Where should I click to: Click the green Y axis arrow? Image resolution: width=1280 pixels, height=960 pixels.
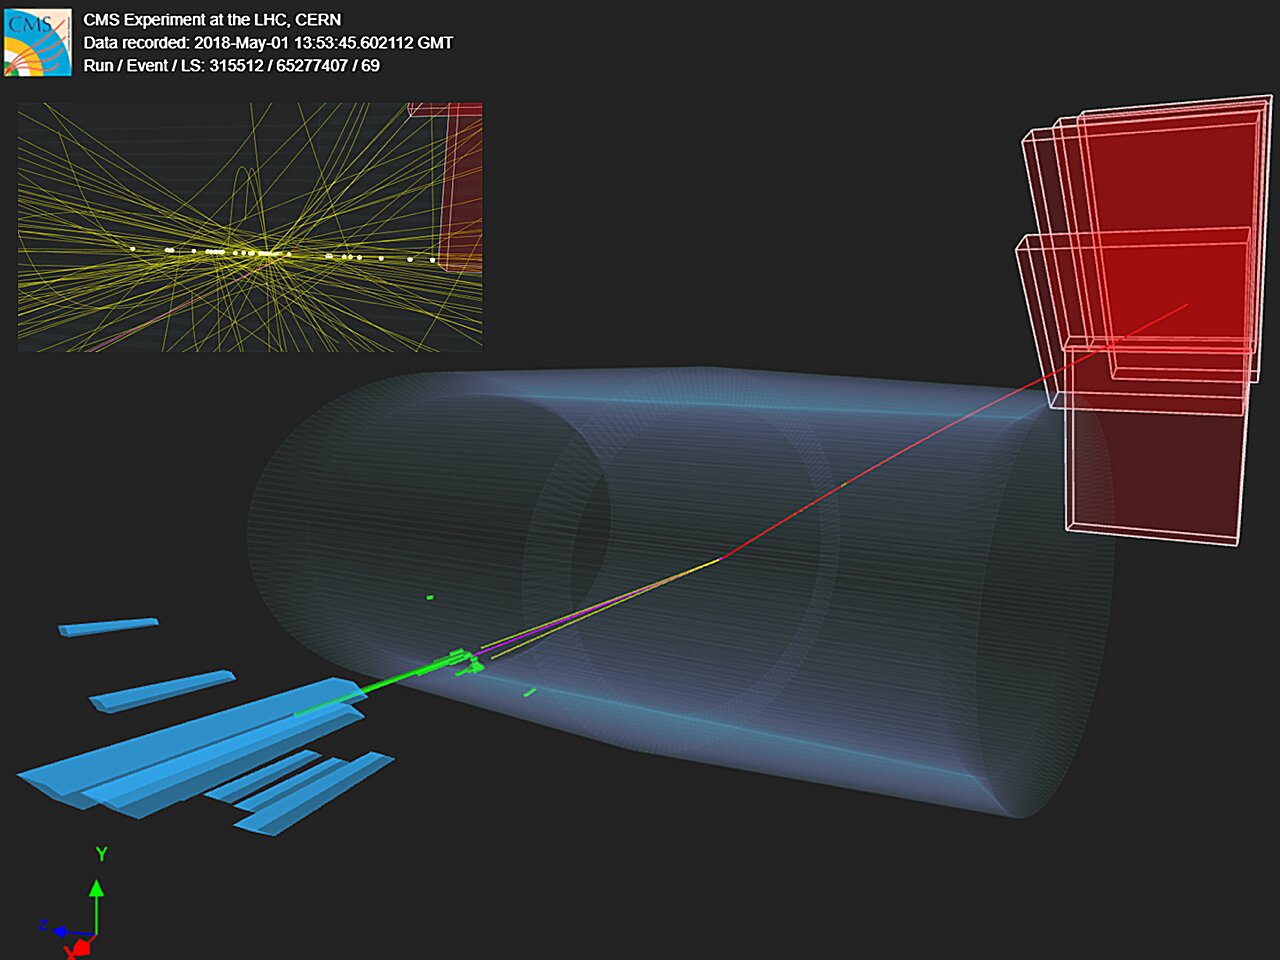click(96, 902)
